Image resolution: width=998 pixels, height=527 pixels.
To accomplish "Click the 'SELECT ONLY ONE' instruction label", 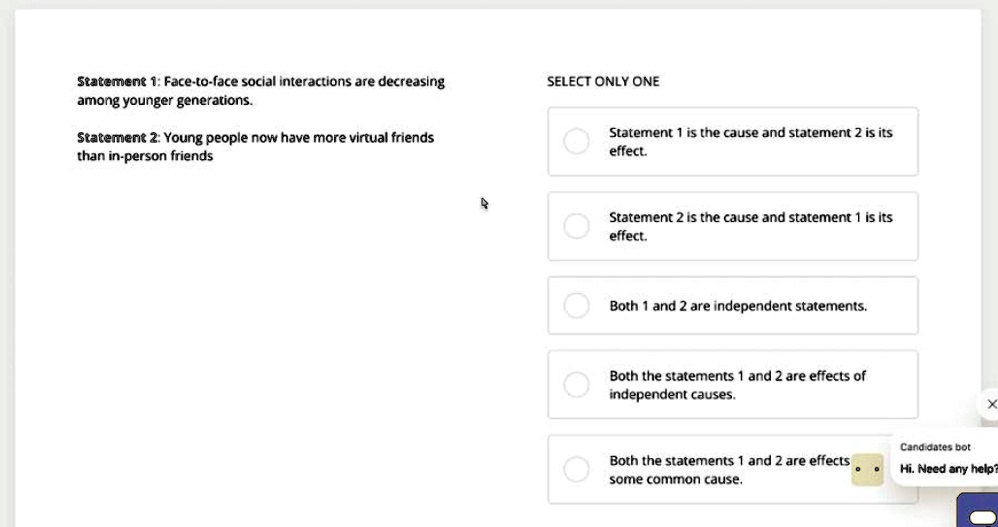I will (x=603, y=82).
